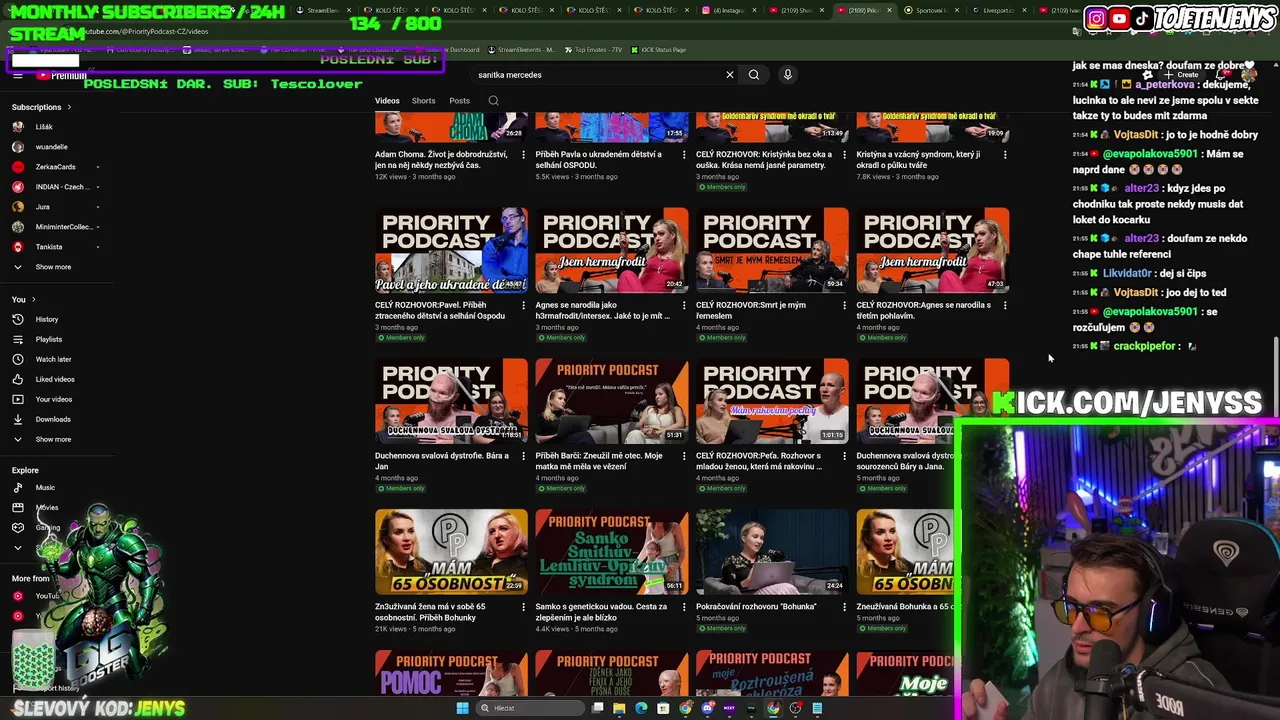Open options menu for Příběh Barči video
The height and width of the screenshot is (720, 1280).
684,456
